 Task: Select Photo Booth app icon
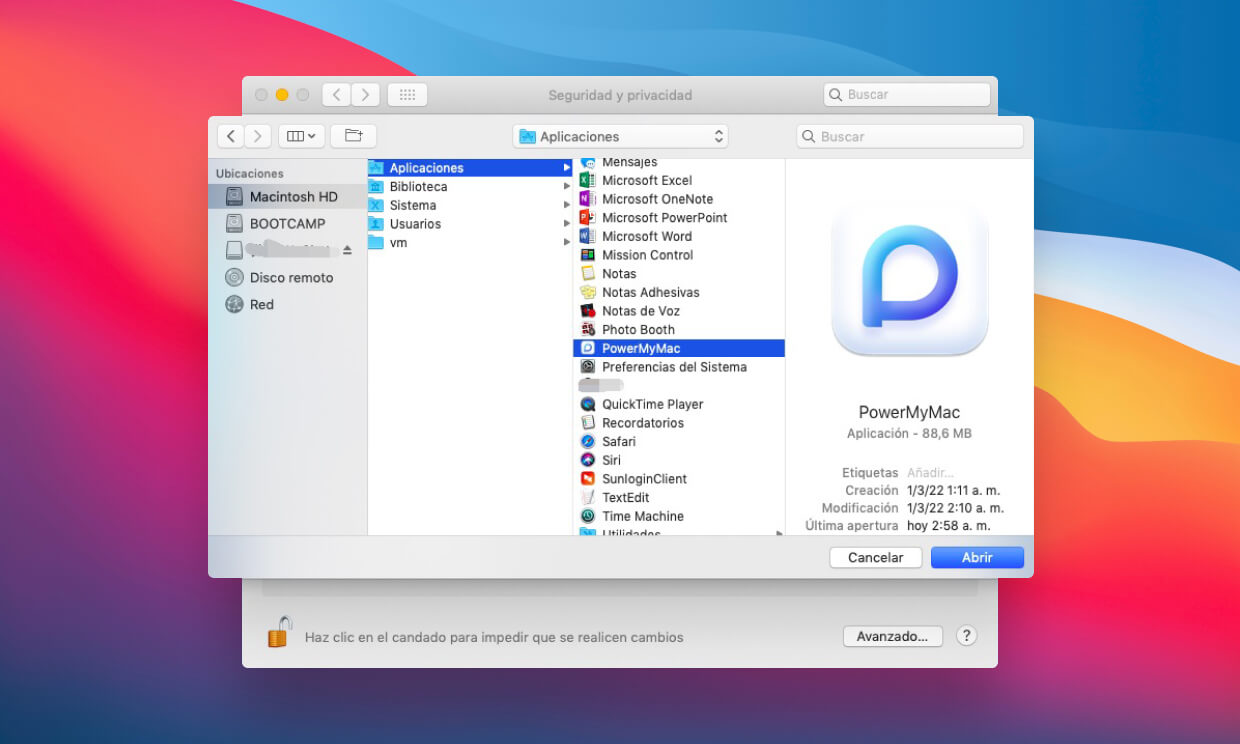588,329
